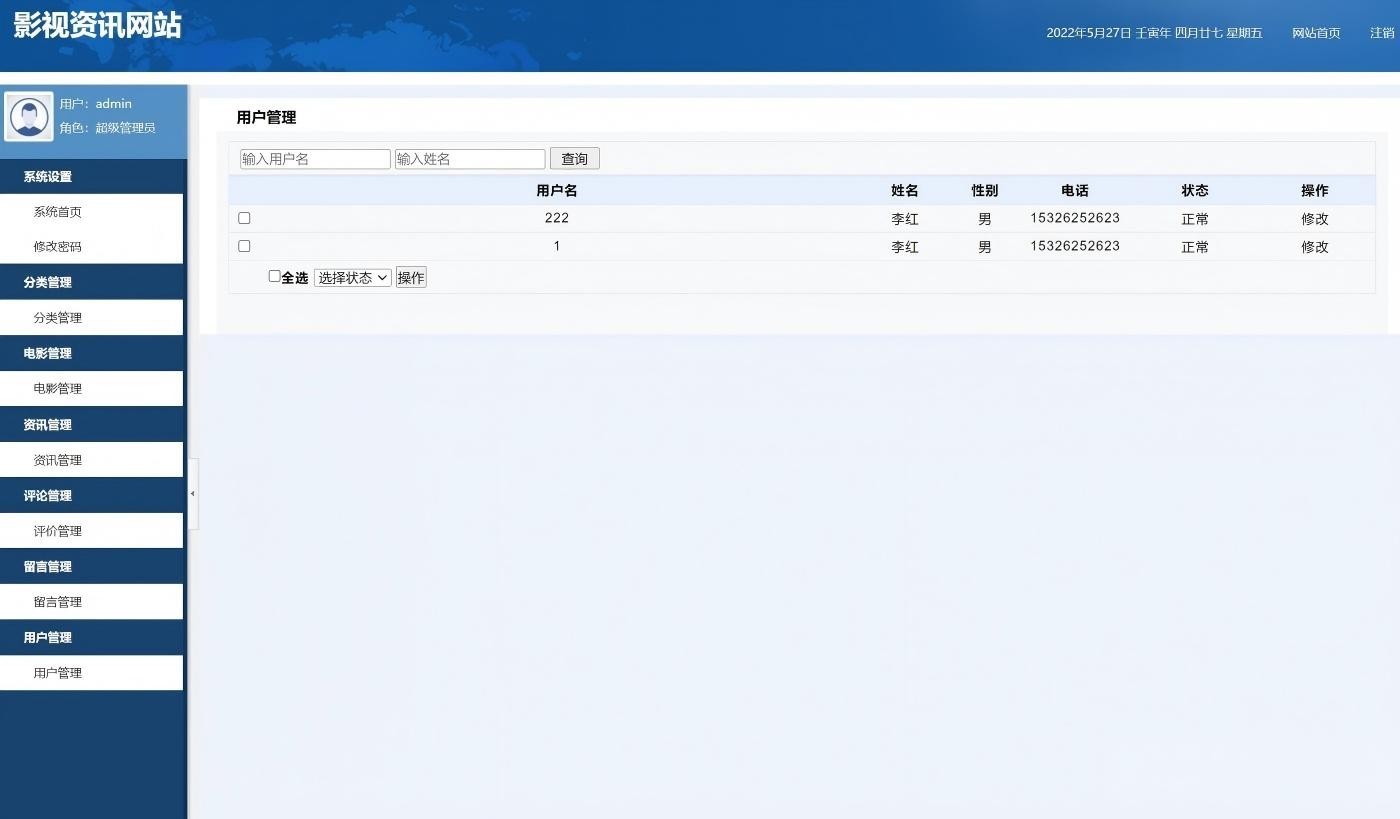Expand the 资讯管理 section header
The width and height of the screenshot is (1400, 819).
coord(92,424)
